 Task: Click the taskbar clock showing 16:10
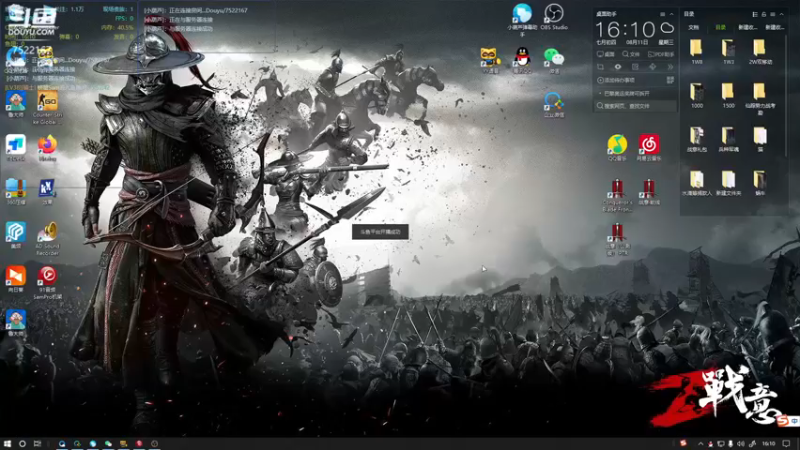tap(769, 444)
